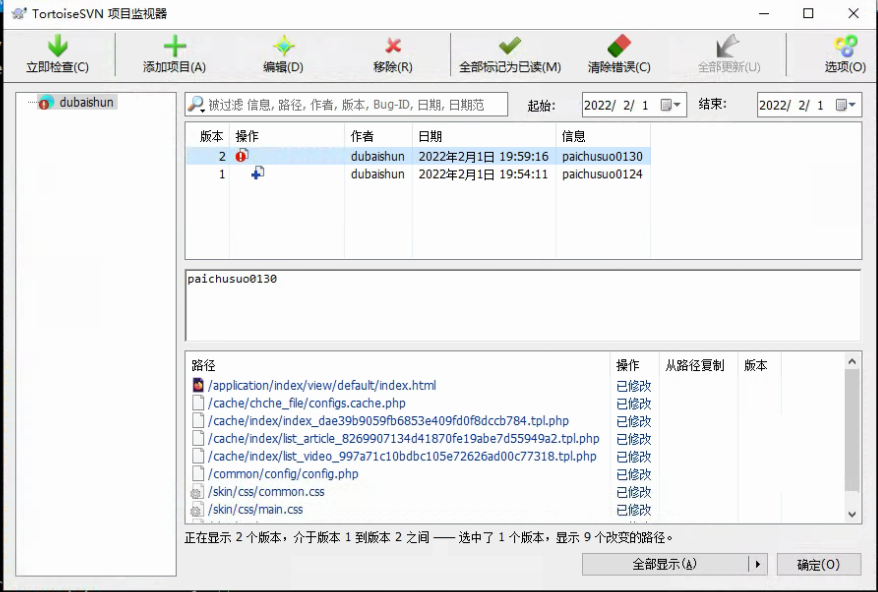The width and height of the screenshot is (878, 592).
Task: Select /skin/css/common.css path
Action: [266, 492]
